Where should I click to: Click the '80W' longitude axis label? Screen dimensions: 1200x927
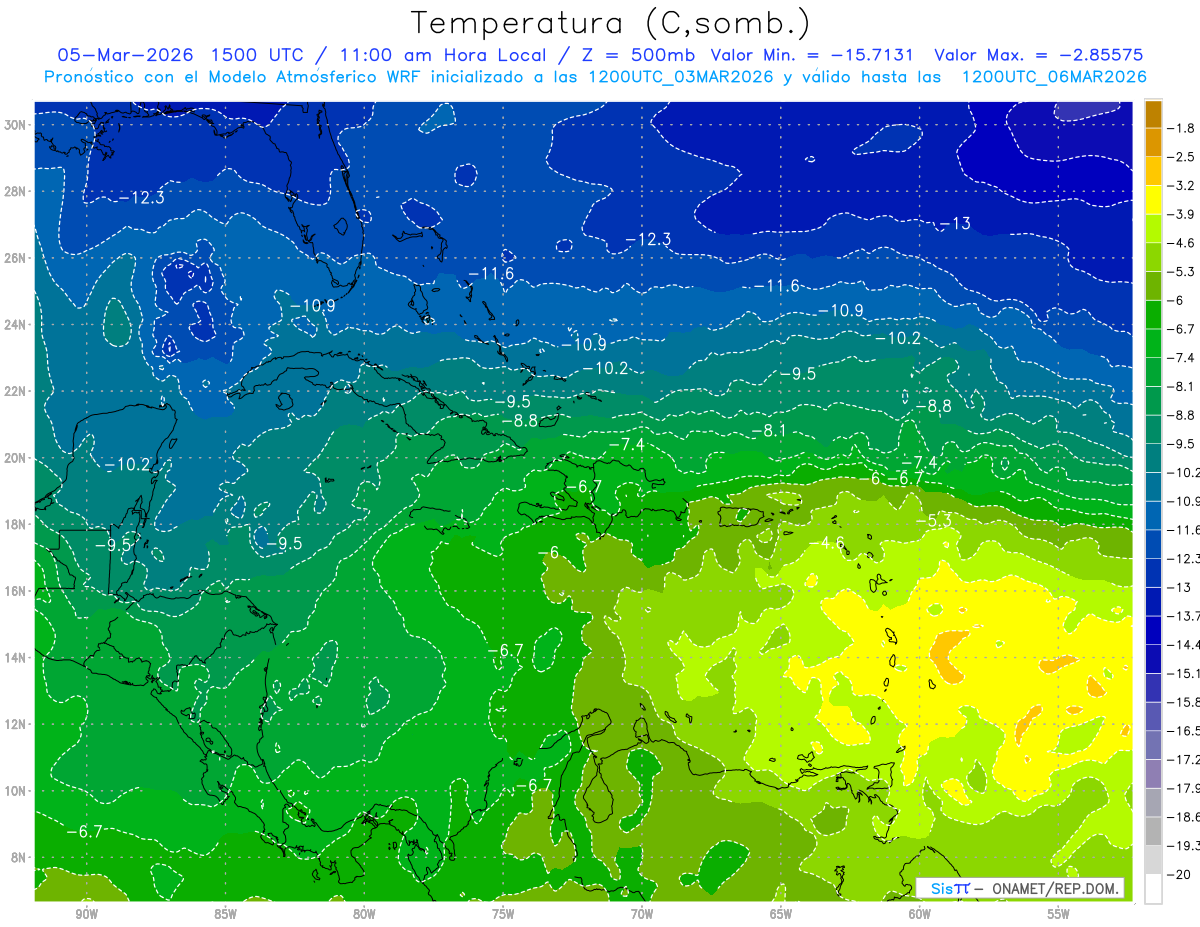click(364, 914)
